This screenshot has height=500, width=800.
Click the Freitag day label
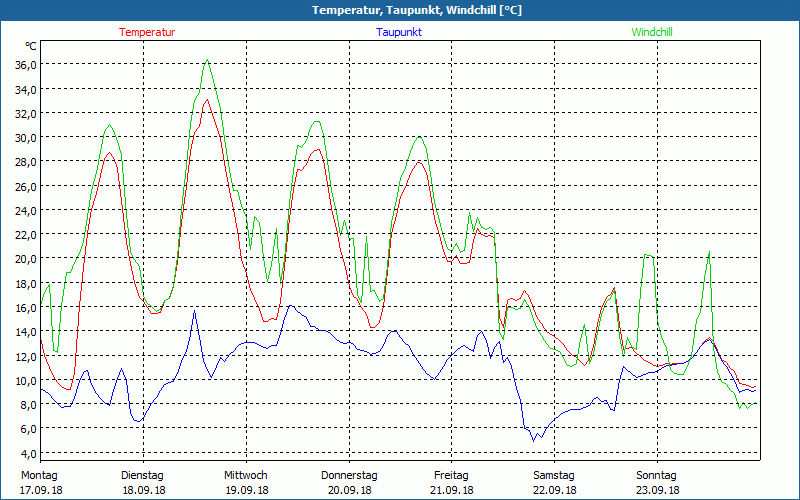[x=452, y=476]
